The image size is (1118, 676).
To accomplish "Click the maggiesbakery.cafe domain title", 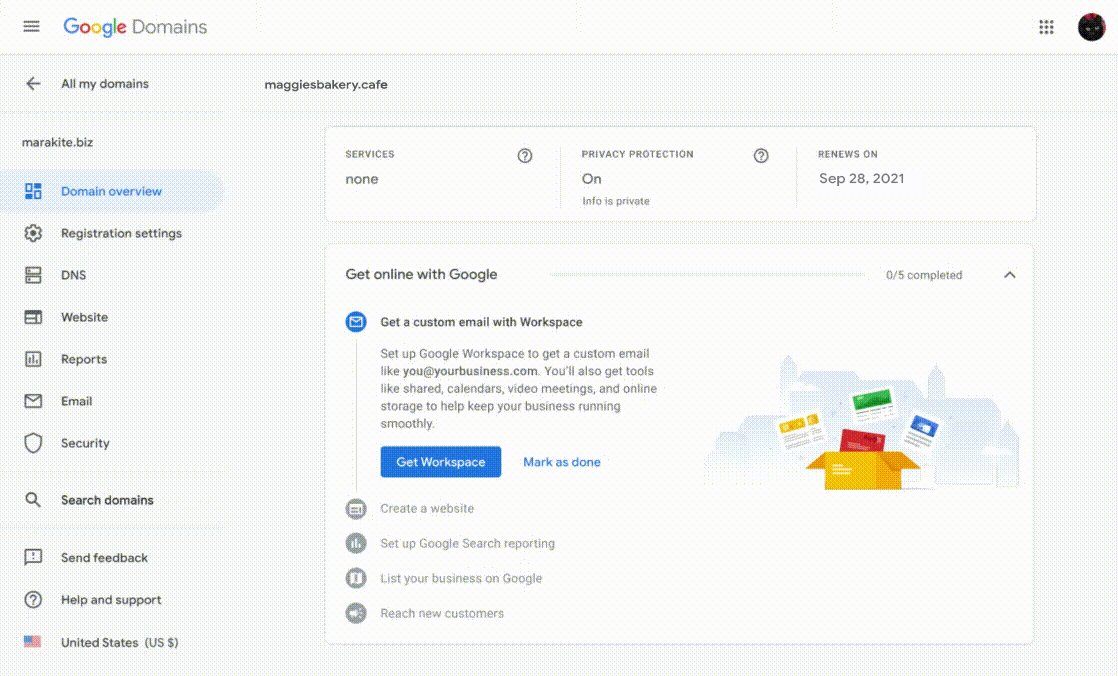I will [326, 84].
